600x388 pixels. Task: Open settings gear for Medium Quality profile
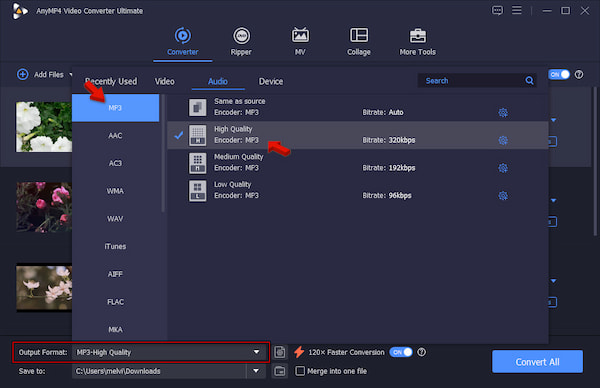tap(503, 168)
